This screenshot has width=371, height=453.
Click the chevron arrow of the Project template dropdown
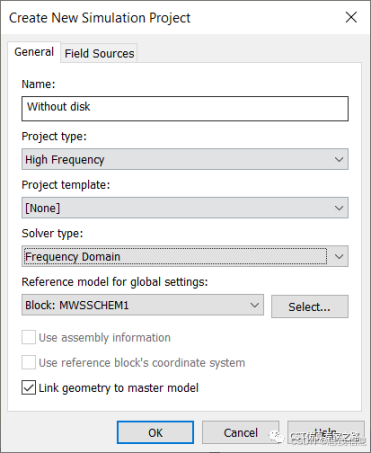click(339, 208)
